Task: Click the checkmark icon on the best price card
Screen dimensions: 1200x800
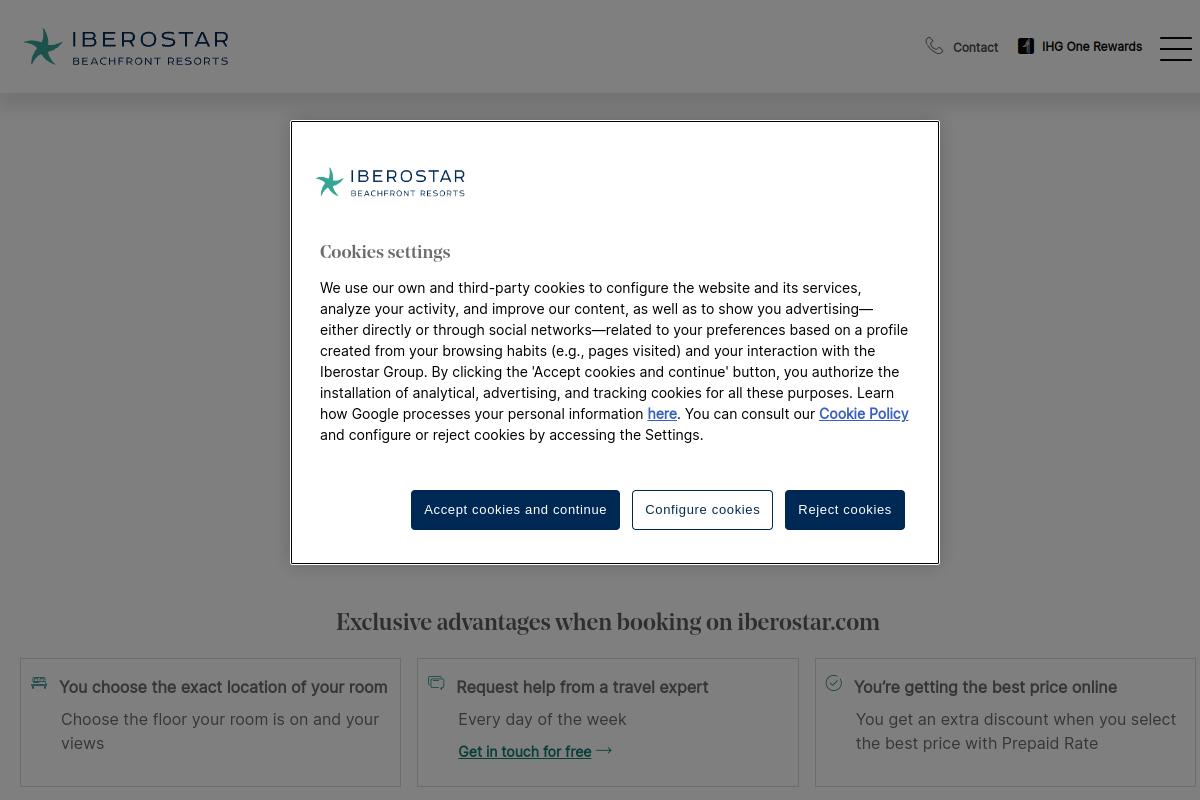Action: [834, 682]
